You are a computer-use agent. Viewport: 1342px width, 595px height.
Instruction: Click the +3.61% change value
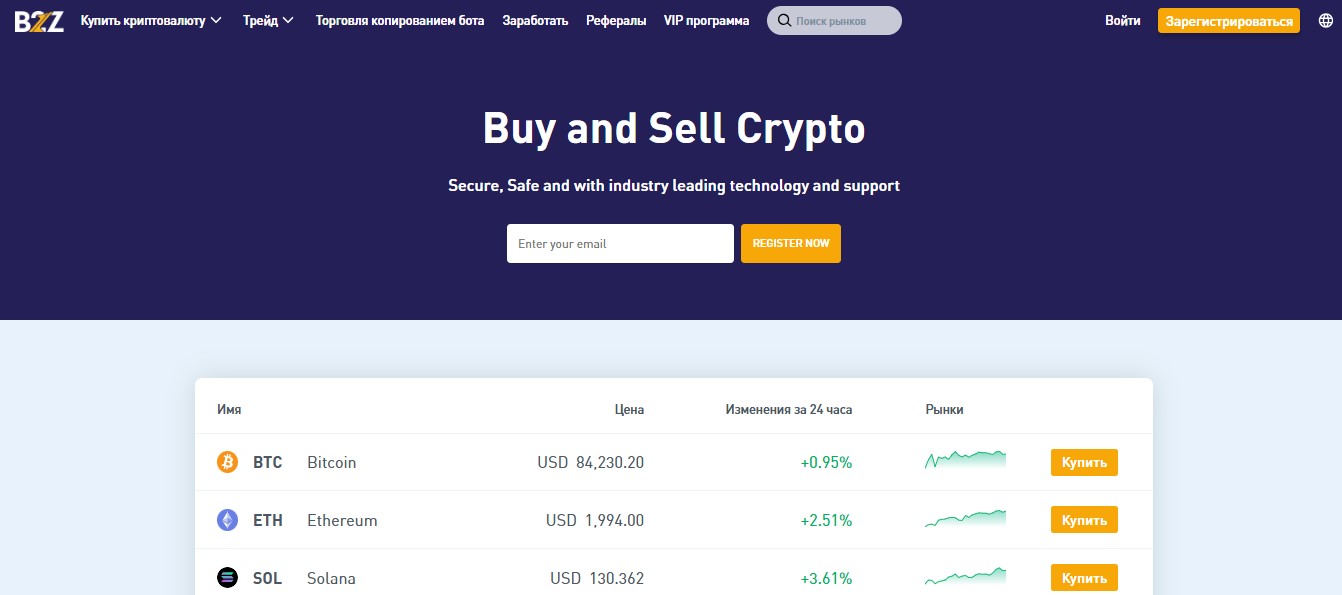tap(826, 578)
